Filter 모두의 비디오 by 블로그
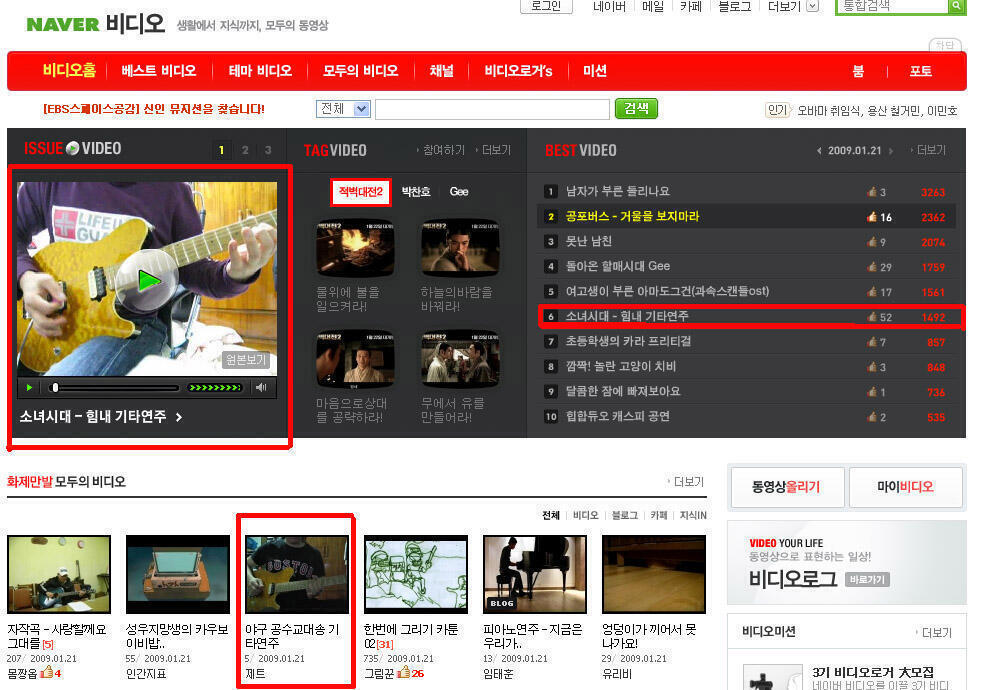The width and height of the screenshot is (988, 690). pos(624,515)
